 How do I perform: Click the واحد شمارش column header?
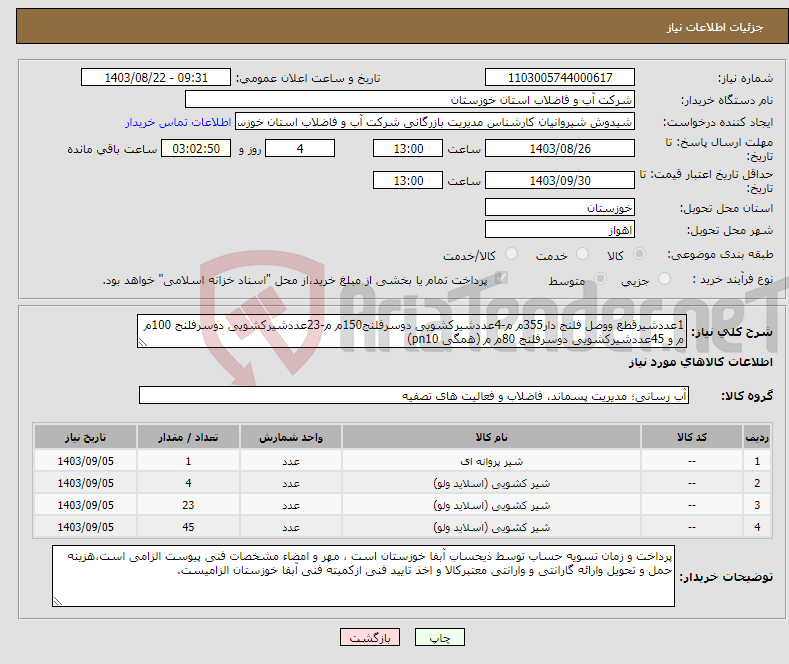tap(291, 437)
